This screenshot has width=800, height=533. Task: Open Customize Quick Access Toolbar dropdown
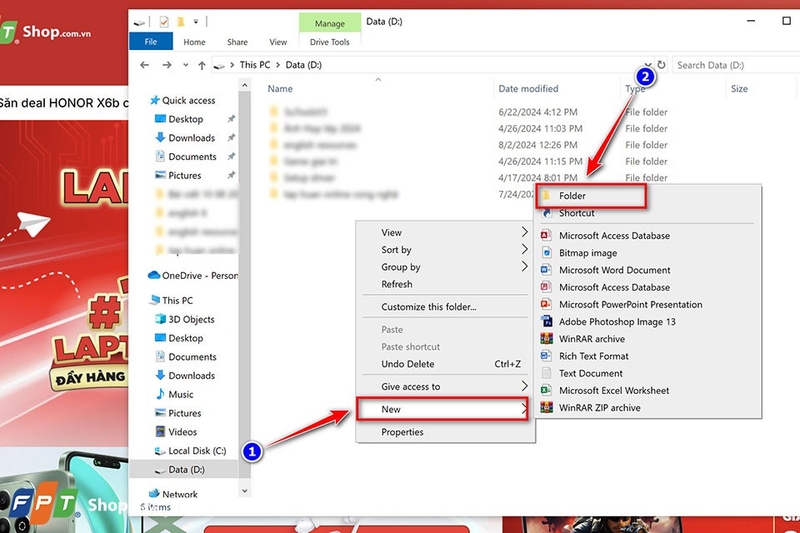click(x=196, y=22)
